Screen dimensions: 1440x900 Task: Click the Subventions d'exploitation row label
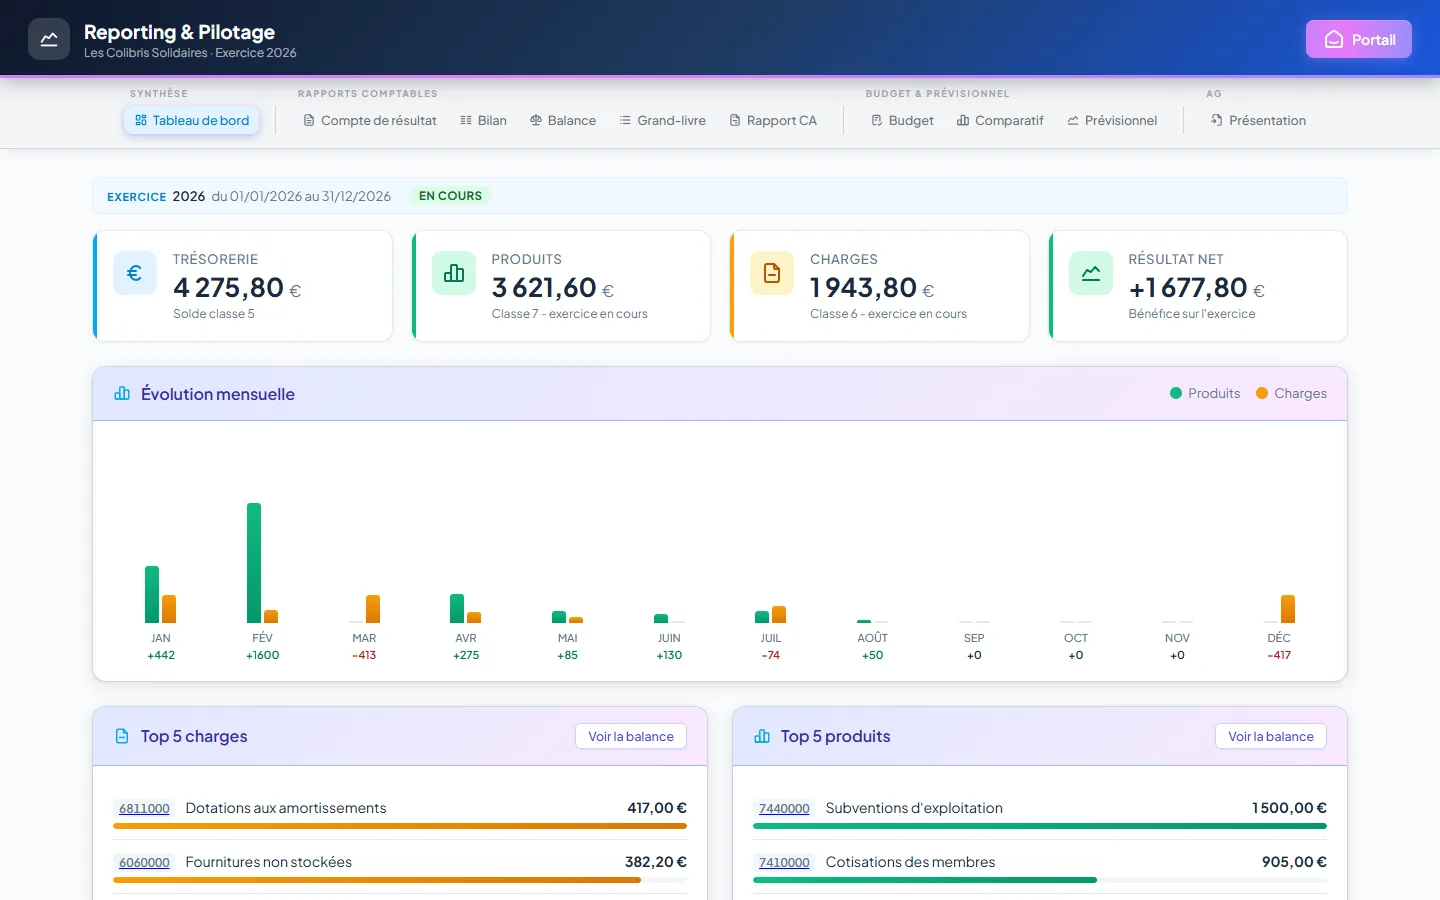[x=914, y=808]
